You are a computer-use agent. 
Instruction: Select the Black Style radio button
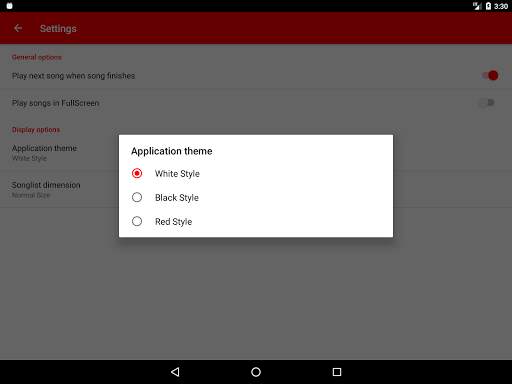(x=137, y=197)
